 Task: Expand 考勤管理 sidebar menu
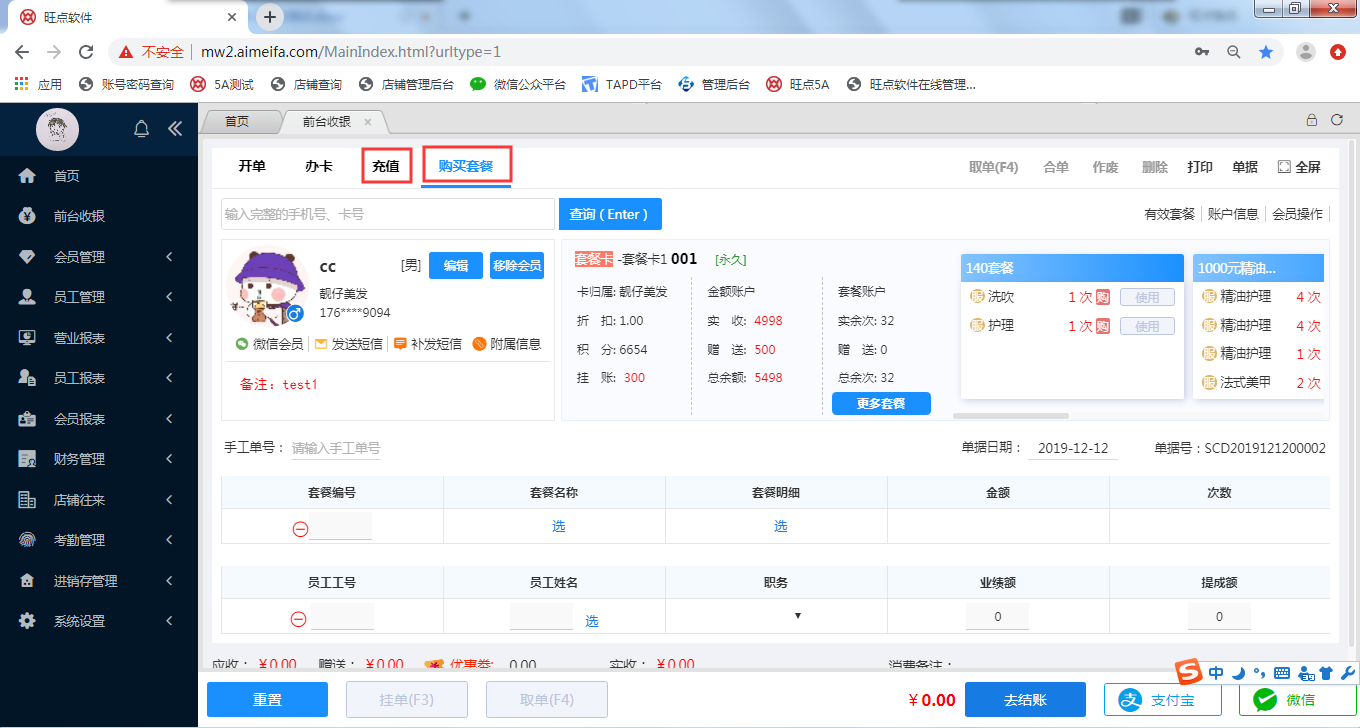click(100, 540)
